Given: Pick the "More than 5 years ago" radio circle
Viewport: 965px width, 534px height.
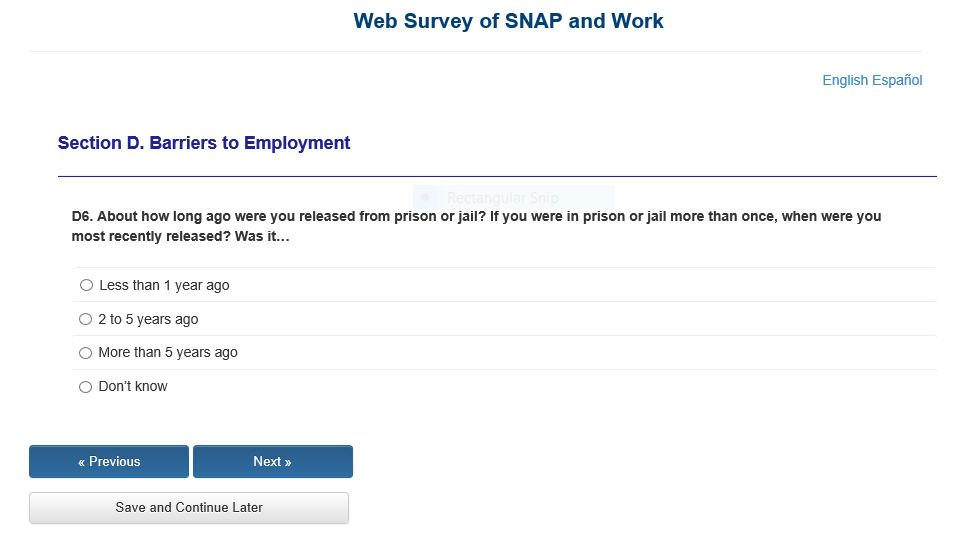Looking at the screenshot, I should point(86,353).
